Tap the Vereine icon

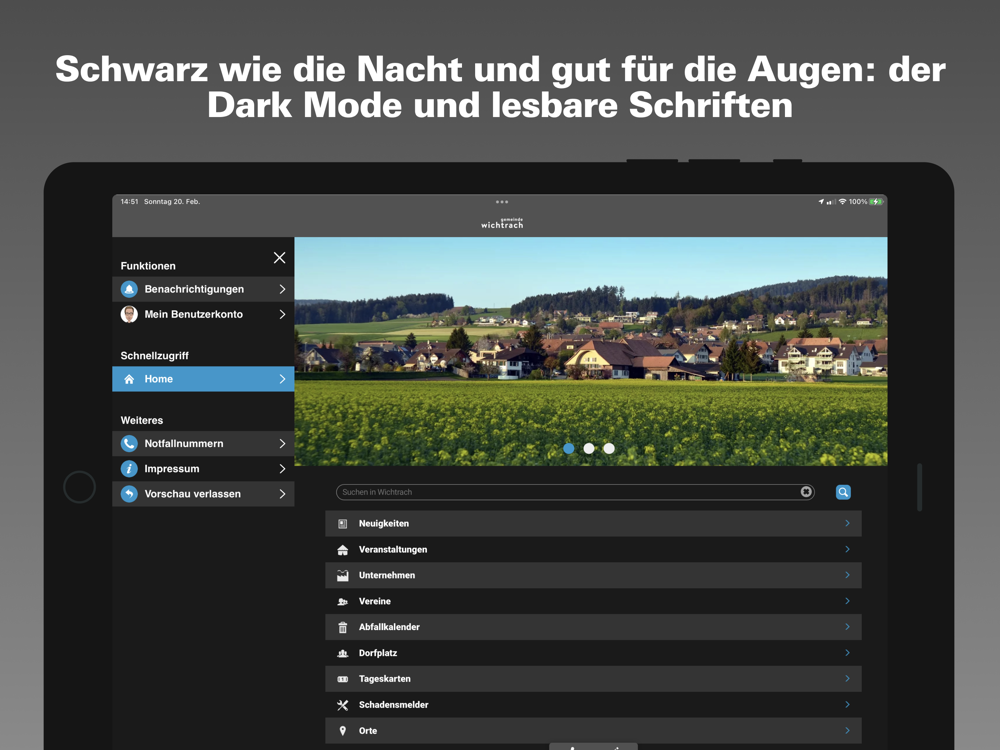342,601
